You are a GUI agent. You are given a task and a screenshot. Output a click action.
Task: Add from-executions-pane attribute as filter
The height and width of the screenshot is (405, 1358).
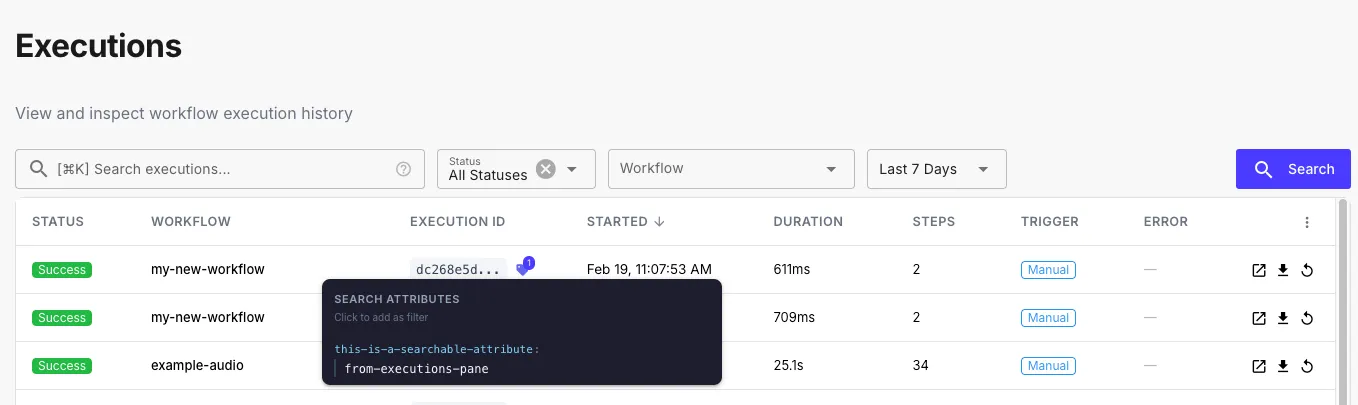(x=416, y=369)
